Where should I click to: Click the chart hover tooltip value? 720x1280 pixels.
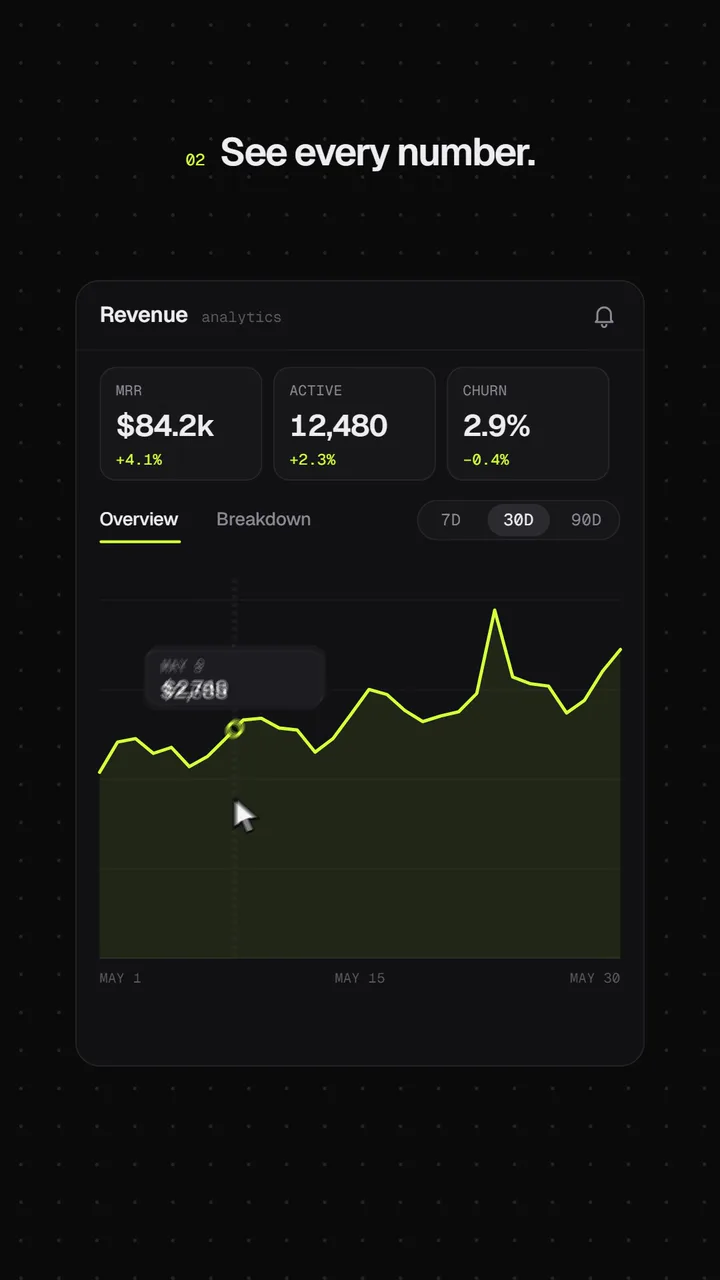(195, 689)
